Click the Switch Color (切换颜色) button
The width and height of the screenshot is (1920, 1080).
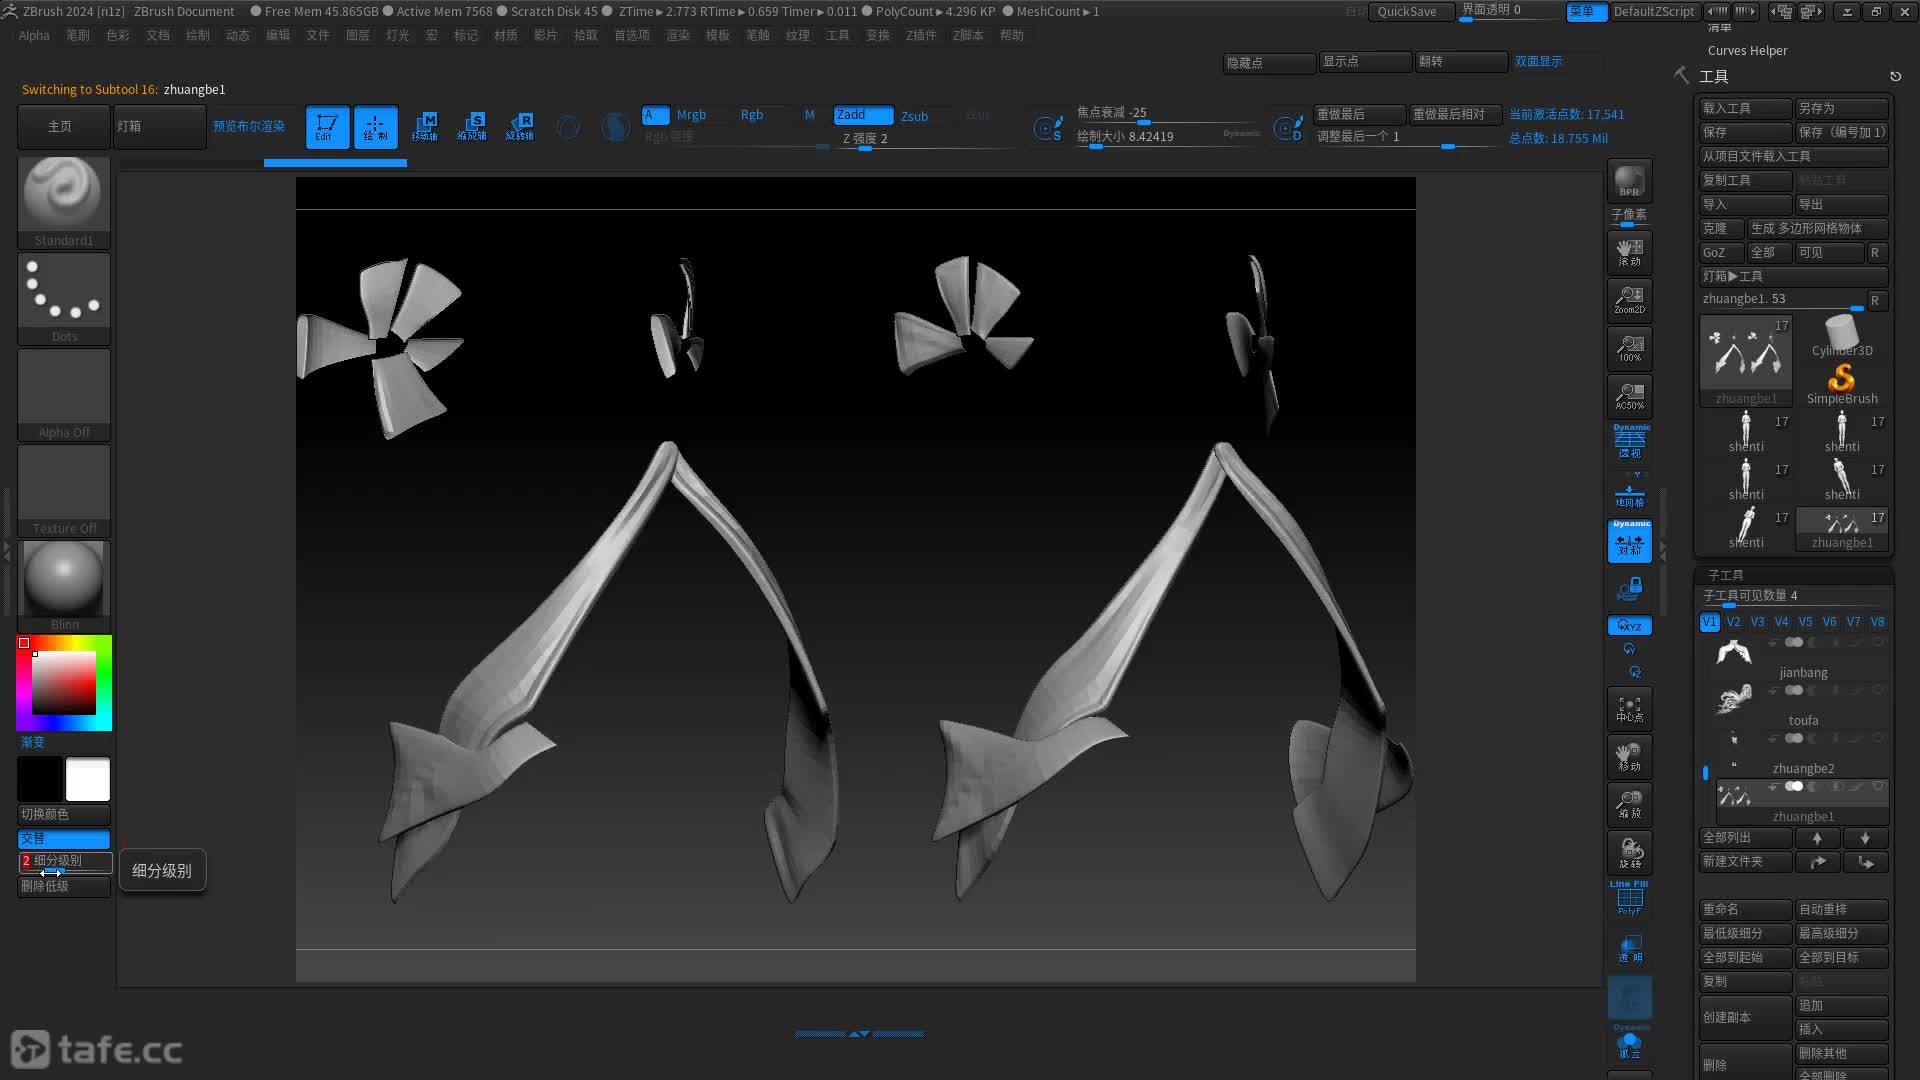(64, 814)
